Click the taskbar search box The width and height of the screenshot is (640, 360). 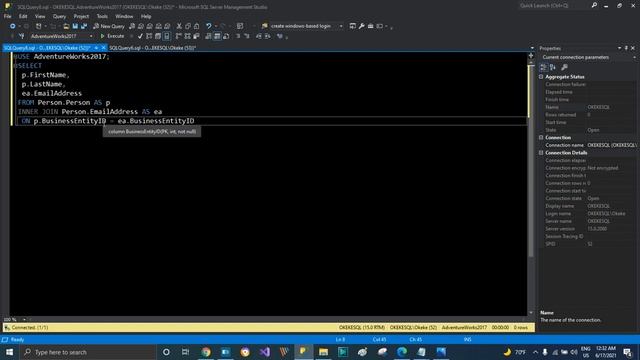click(88, 352)
